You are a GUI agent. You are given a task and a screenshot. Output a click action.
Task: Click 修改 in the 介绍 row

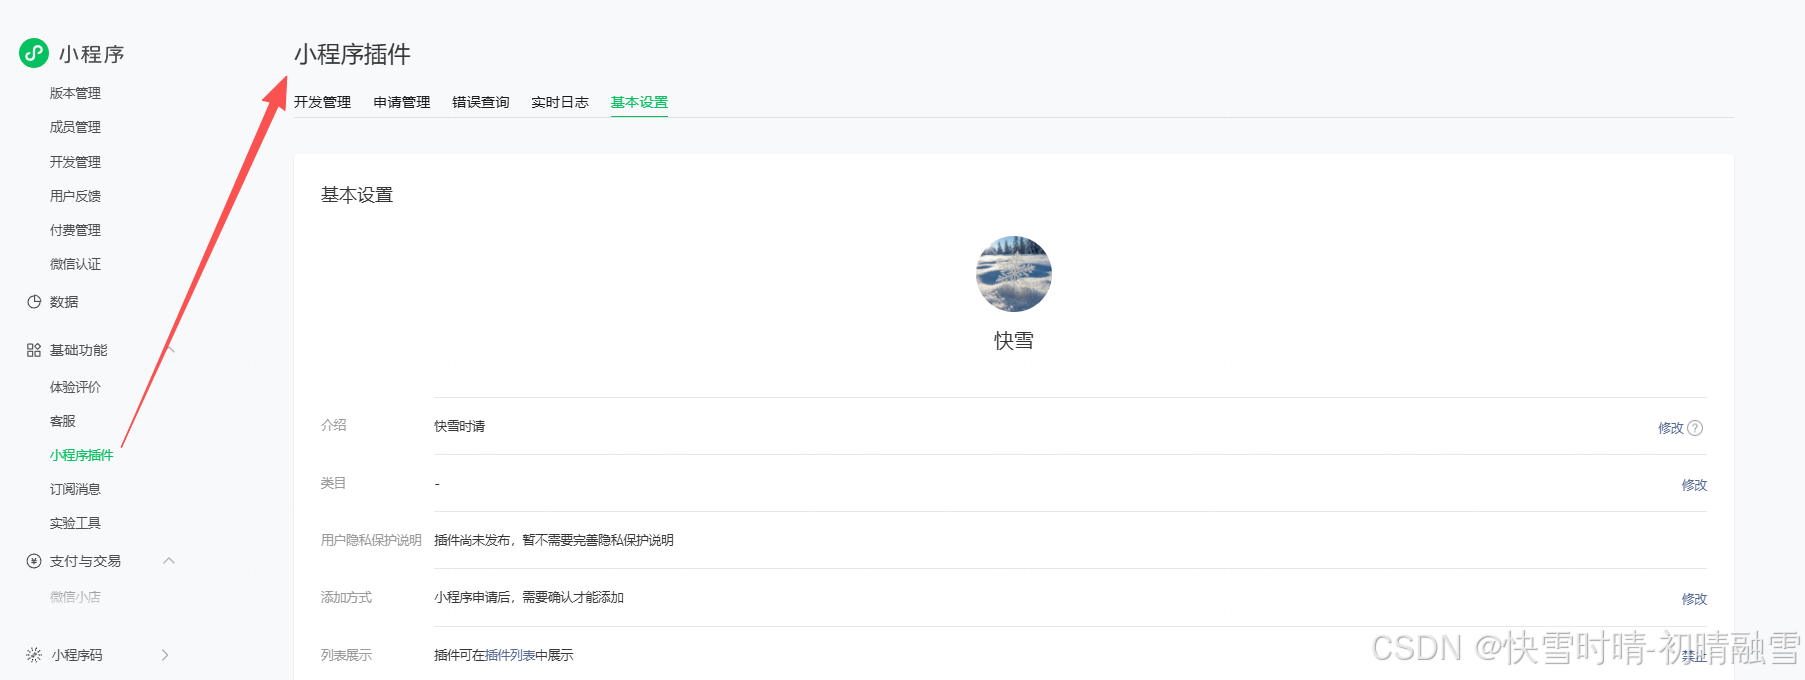(x=1671, y=428)
